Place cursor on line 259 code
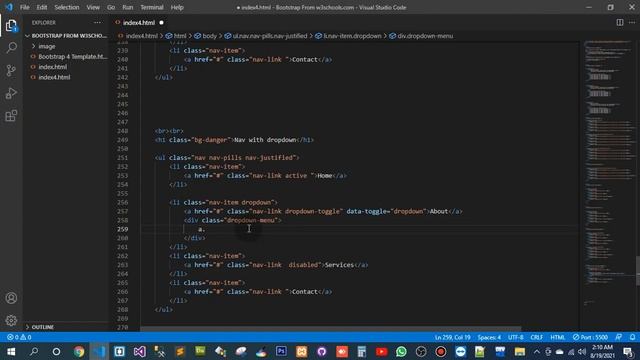This screenshot has height=360, width=640. [x=201, y=229]
